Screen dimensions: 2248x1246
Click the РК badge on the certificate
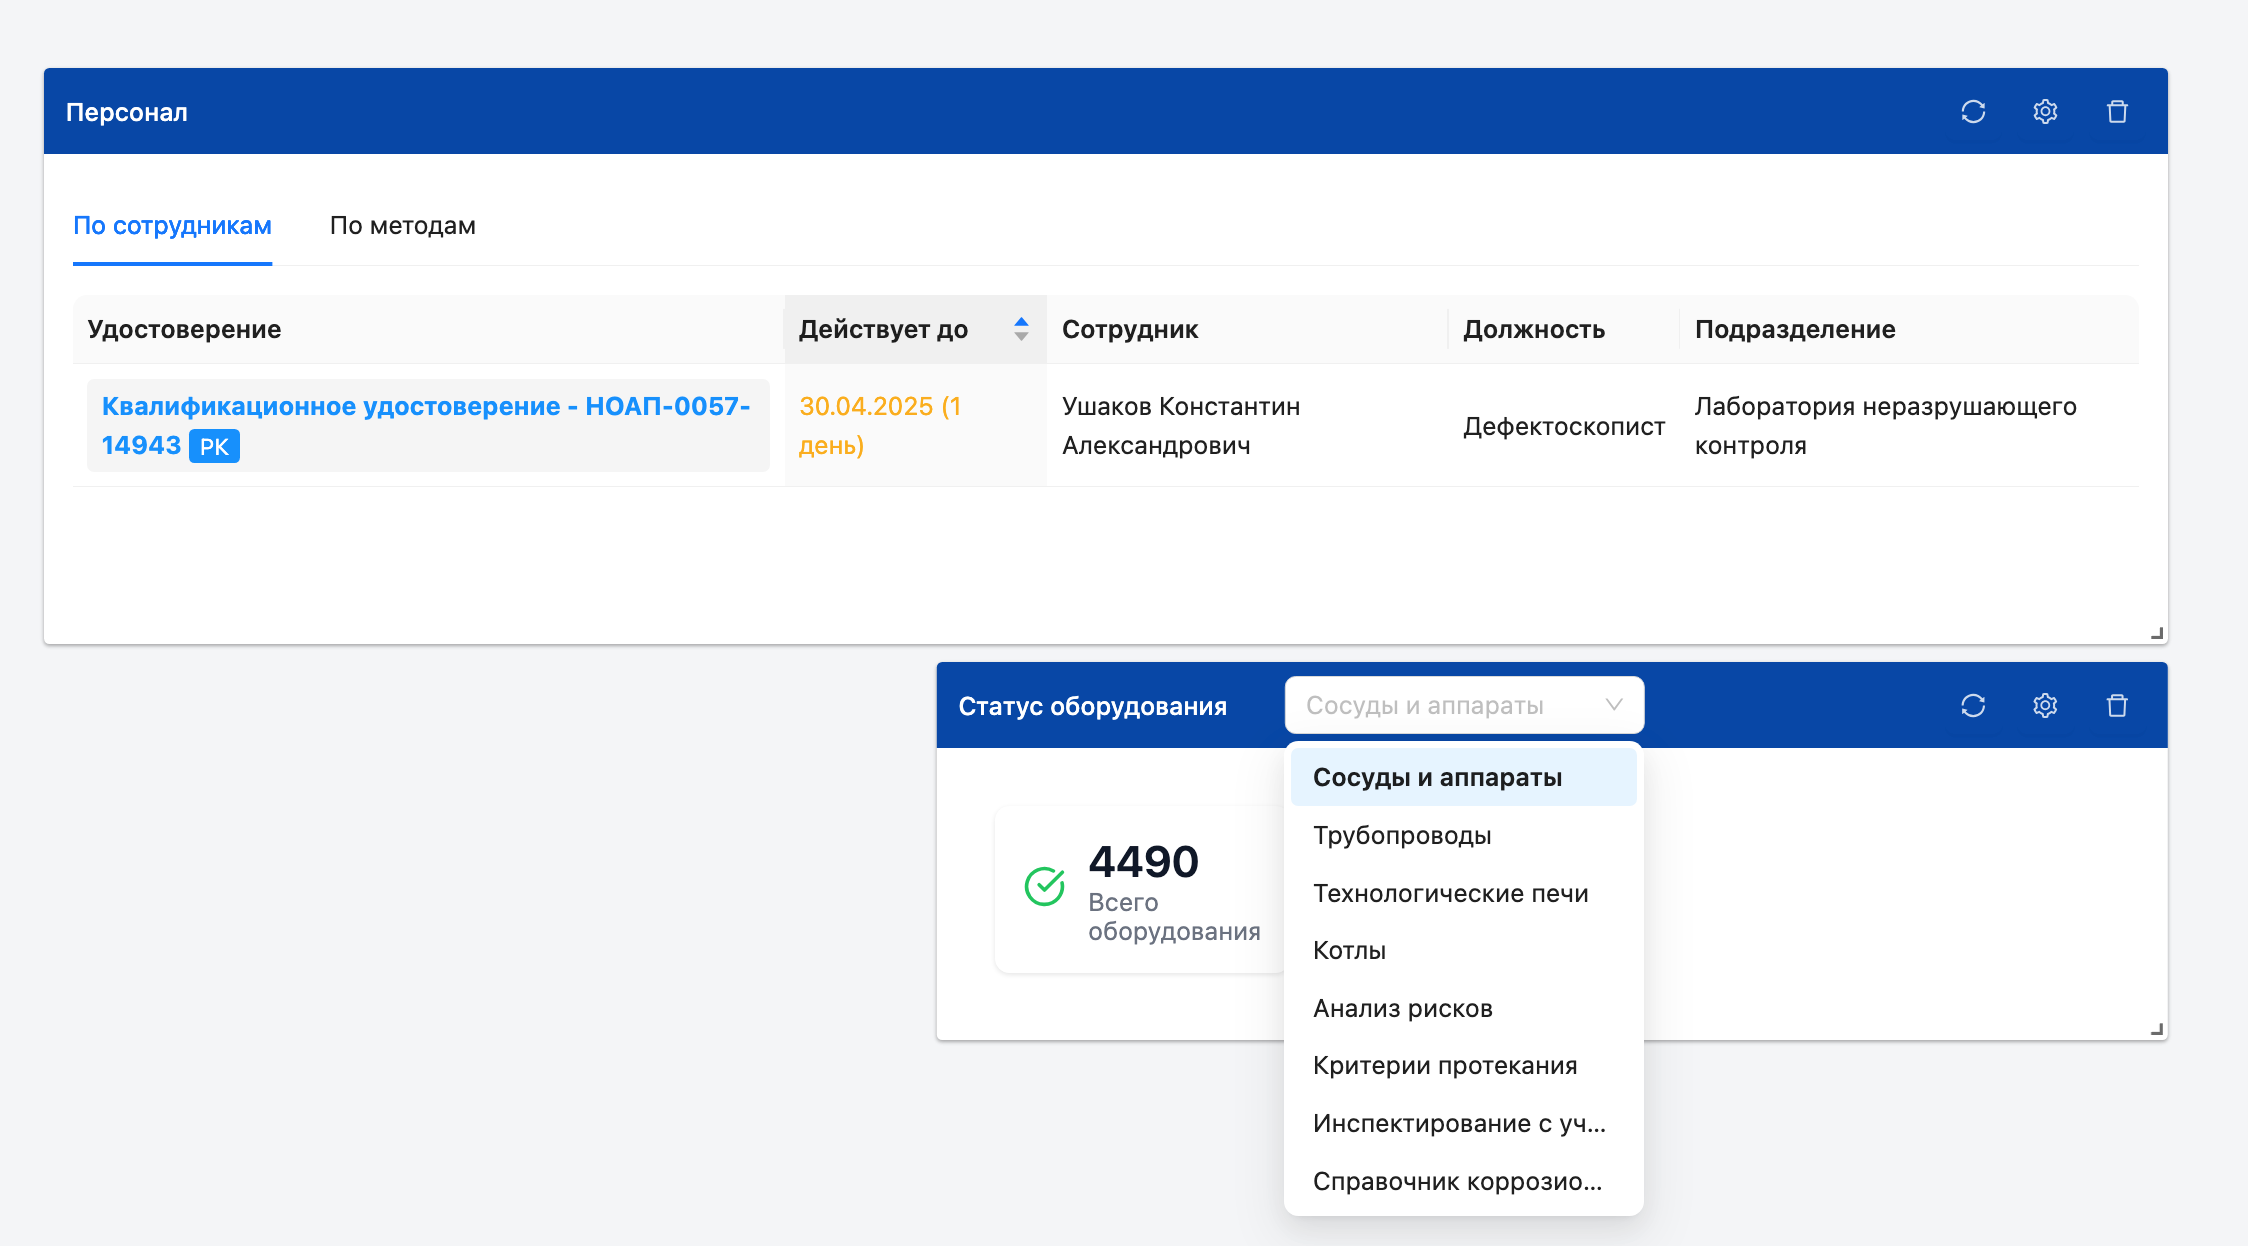point(213,446)
